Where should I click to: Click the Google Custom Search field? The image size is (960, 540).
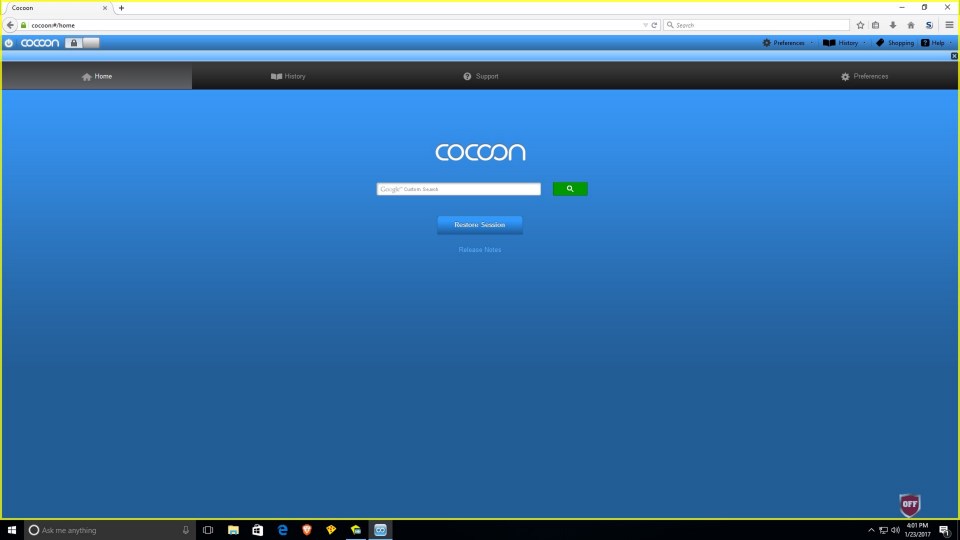pyautogui.click(x=459, y=189)
